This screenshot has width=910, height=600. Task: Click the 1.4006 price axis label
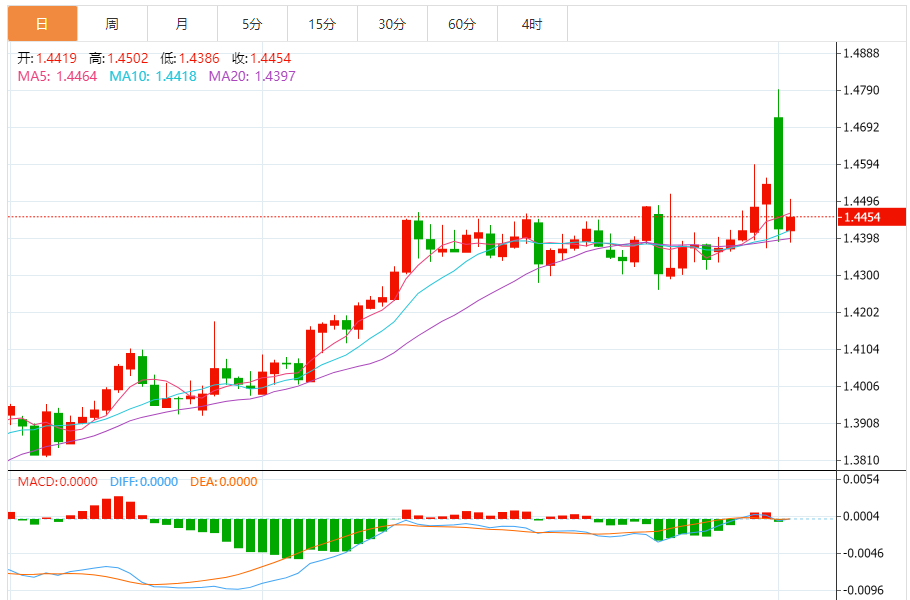[x=861, y=386]
